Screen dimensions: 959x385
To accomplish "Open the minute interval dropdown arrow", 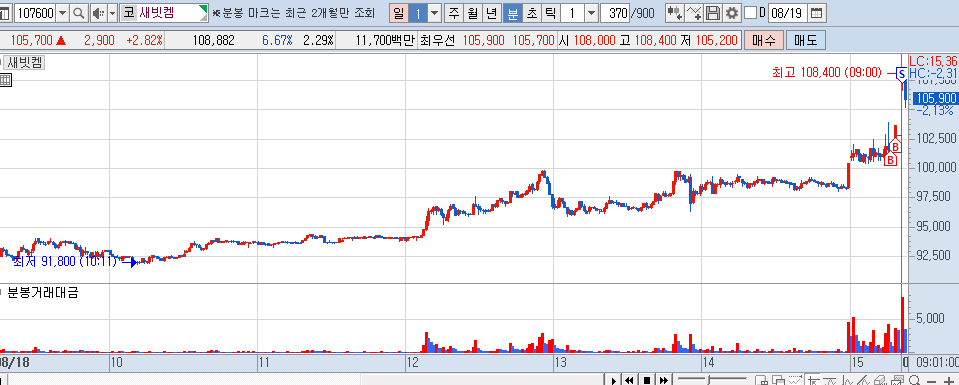I will [x=591, y=12].
